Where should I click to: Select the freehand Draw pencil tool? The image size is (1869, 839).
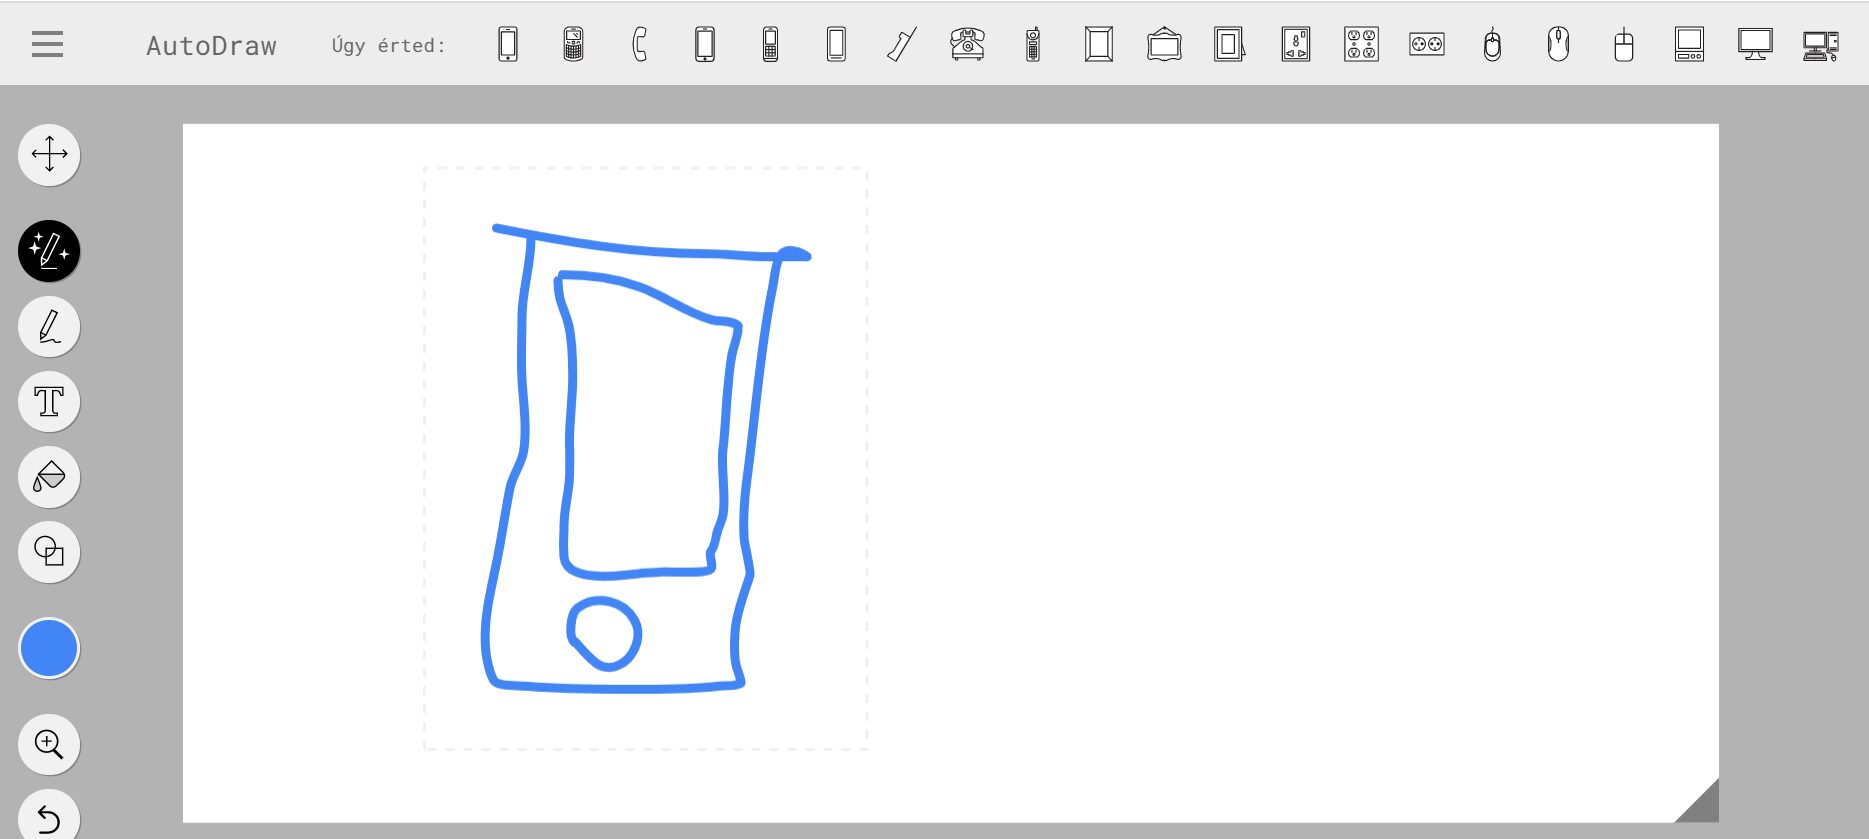[49, 327]
